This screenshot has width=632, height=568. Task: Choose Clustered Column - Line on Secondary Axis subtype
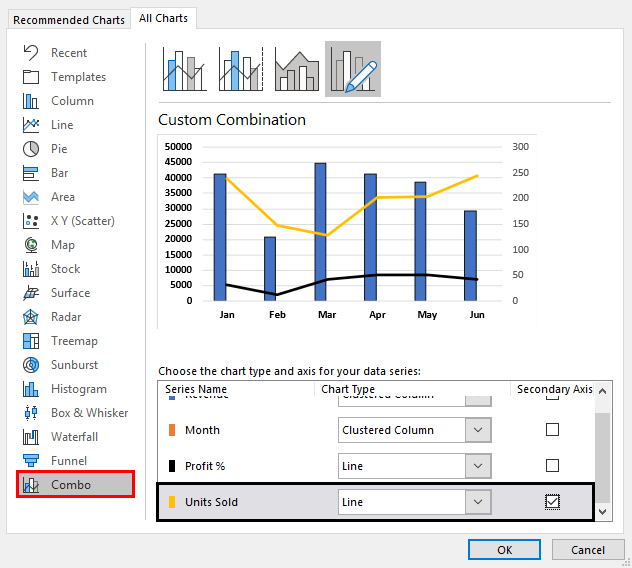241,69
